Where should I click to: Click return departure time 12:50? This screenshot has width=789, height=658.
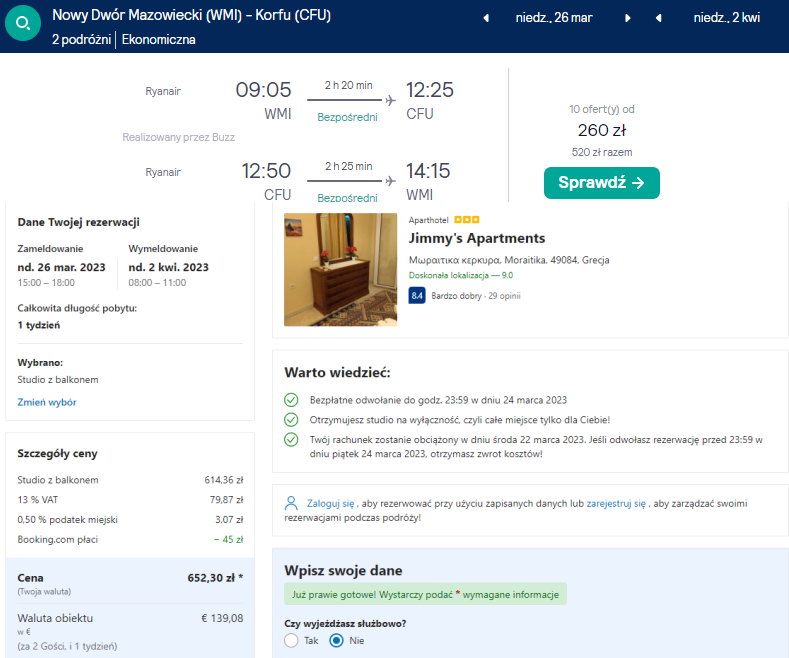tap(266, 171)
